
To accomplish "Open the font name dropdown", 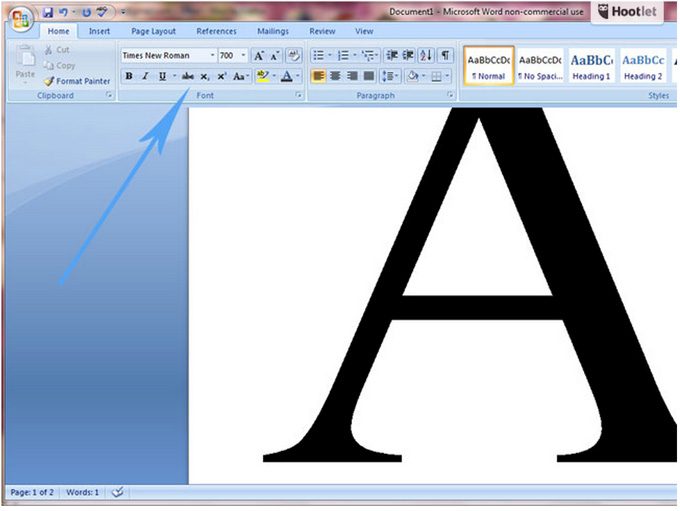I will pyautogui.click(x=212, y=56).
